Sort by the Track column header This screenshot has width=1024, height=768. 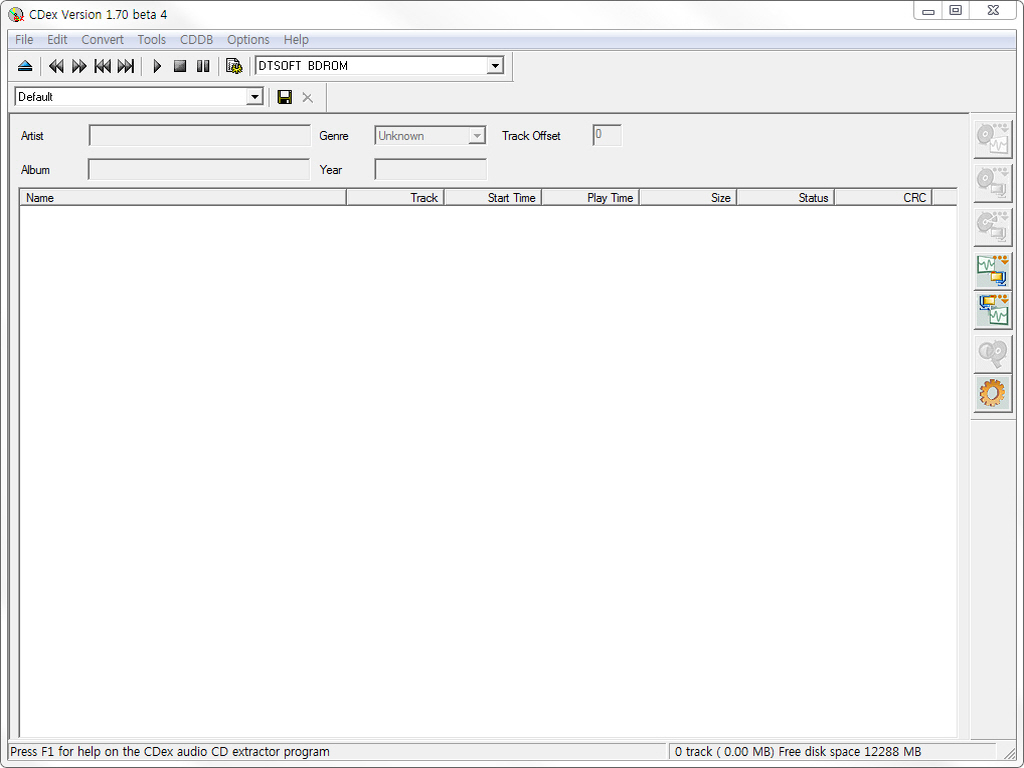point(395,197)
